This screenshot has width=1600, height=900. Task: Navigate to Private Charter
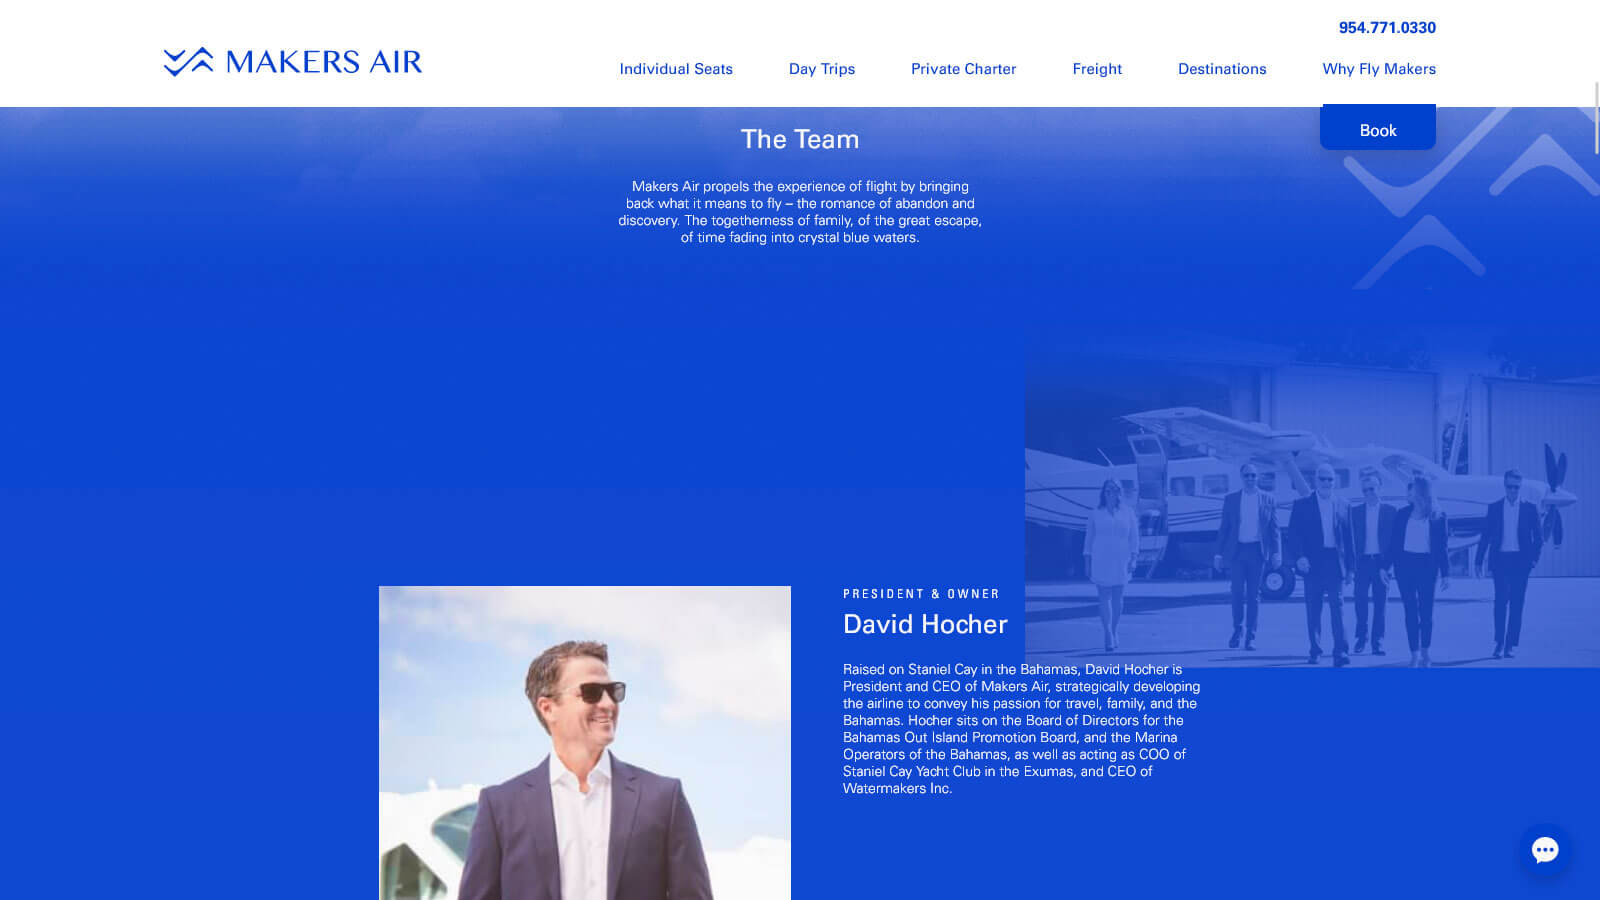pyautogui.click(x=963, y=69)
